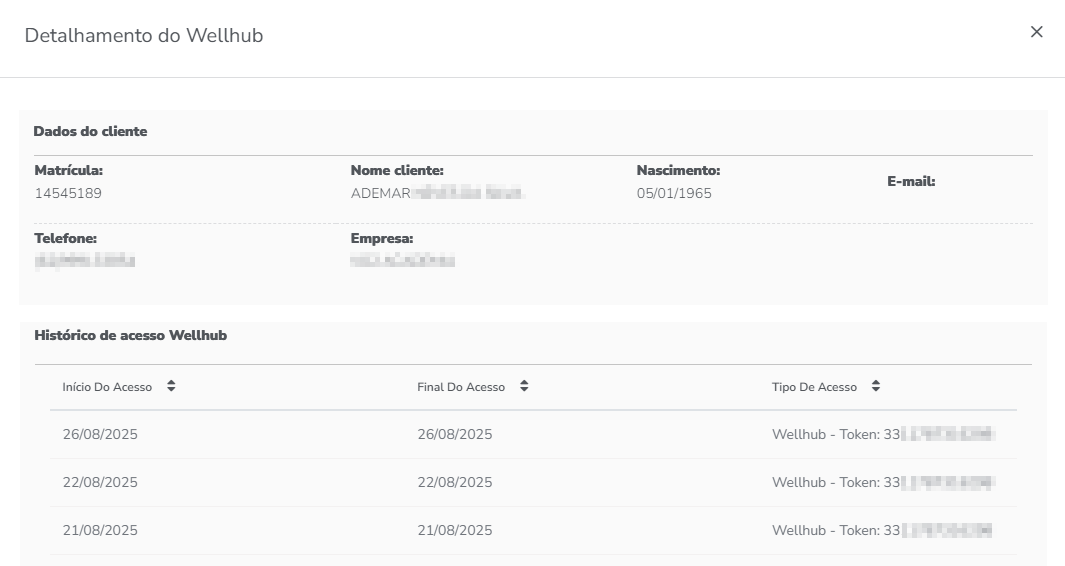Select the client name starting with ADEMAR
The image size is (1065, 566).
tap(437, 193)
